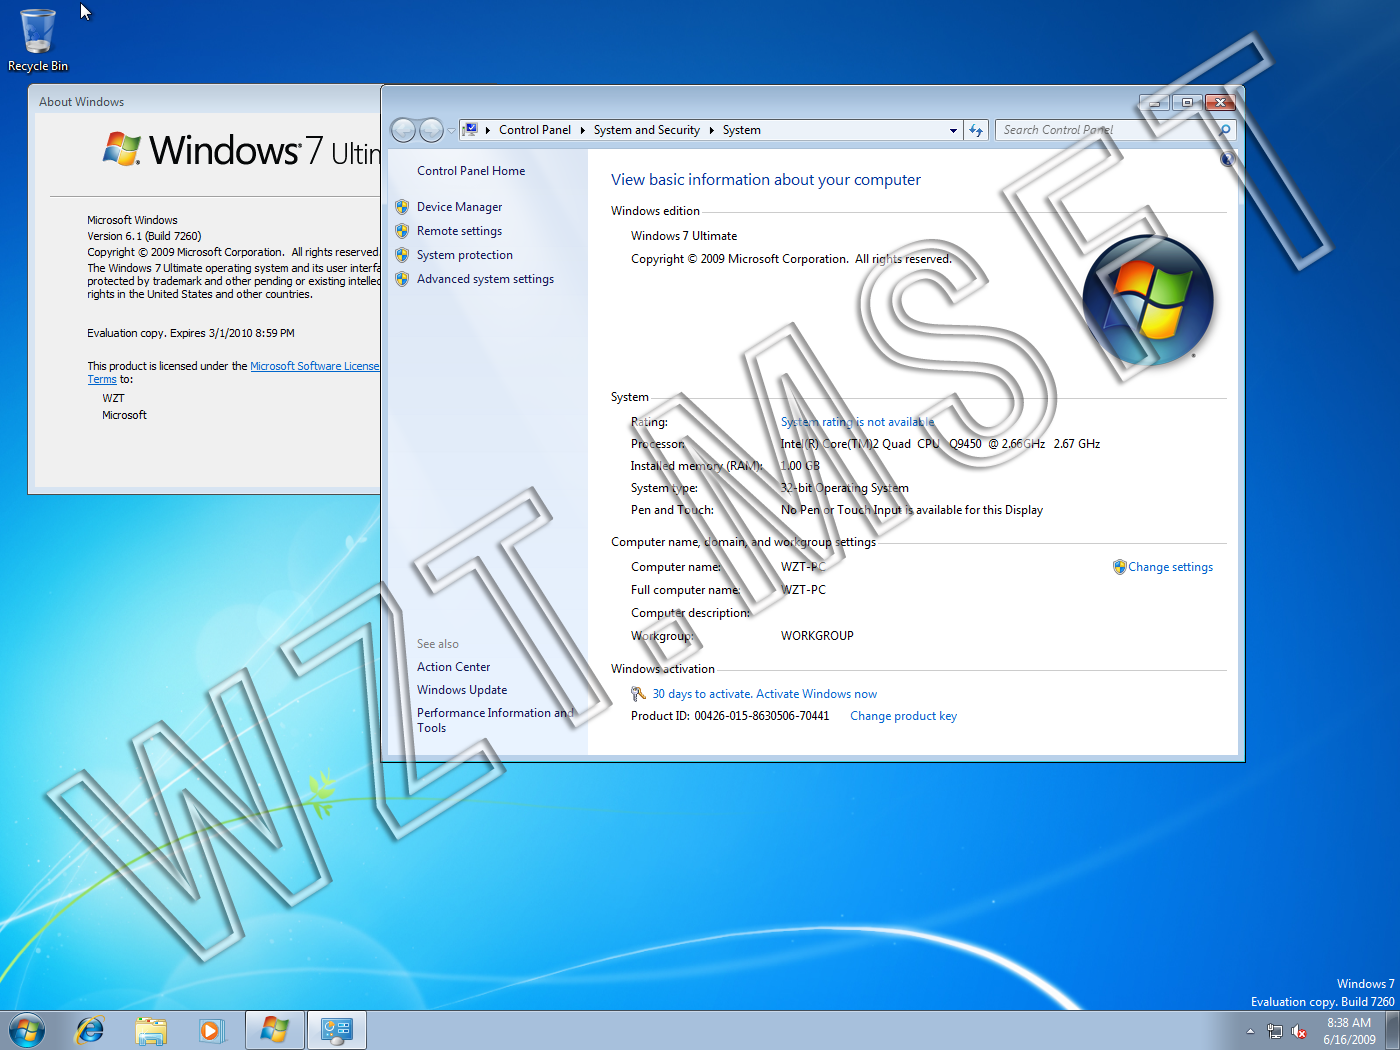The height and width of the screenshot is (1050, 1400).
Task: Open Windows Update under See also
Action: click(x=462, y=690)
